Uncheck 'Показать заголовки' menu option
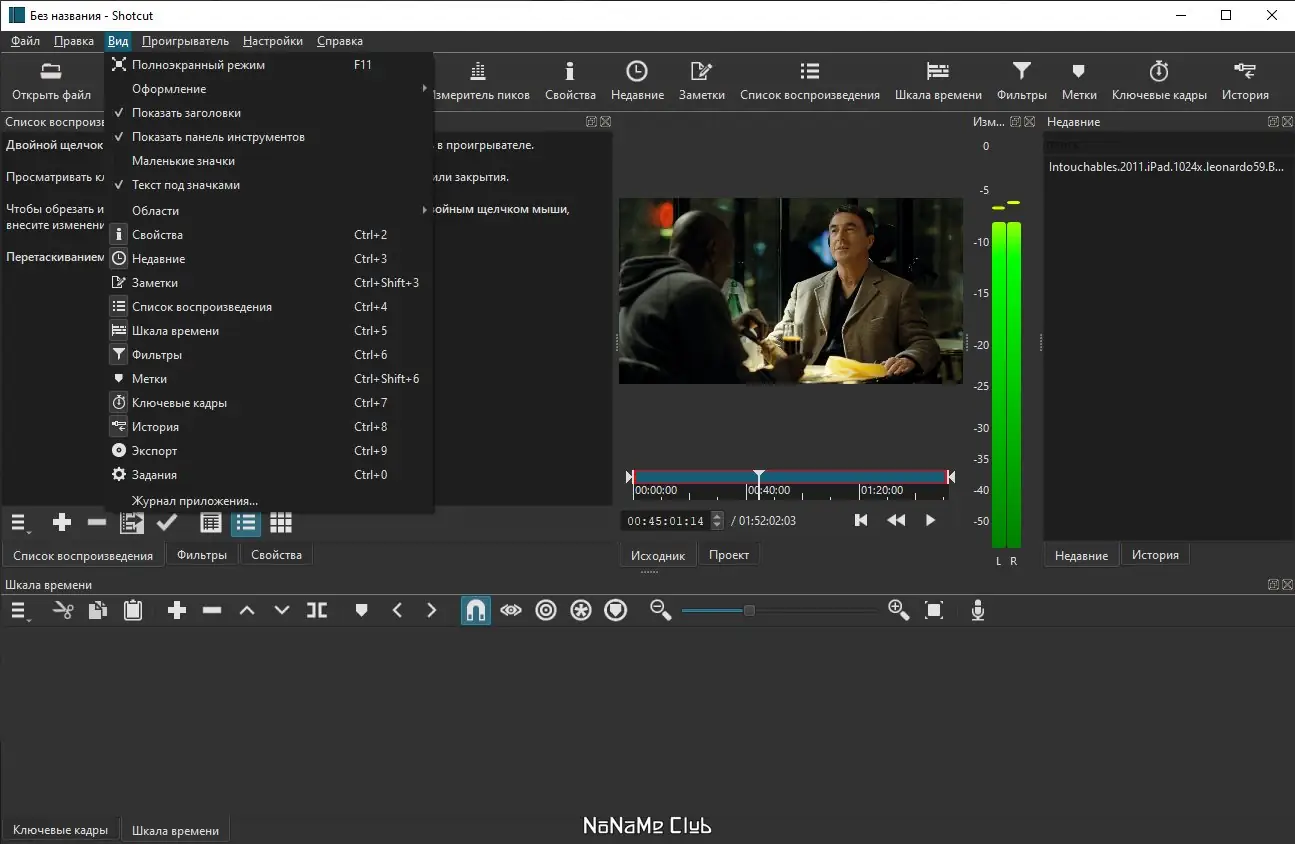1295x844 pixels. (186, 113)
